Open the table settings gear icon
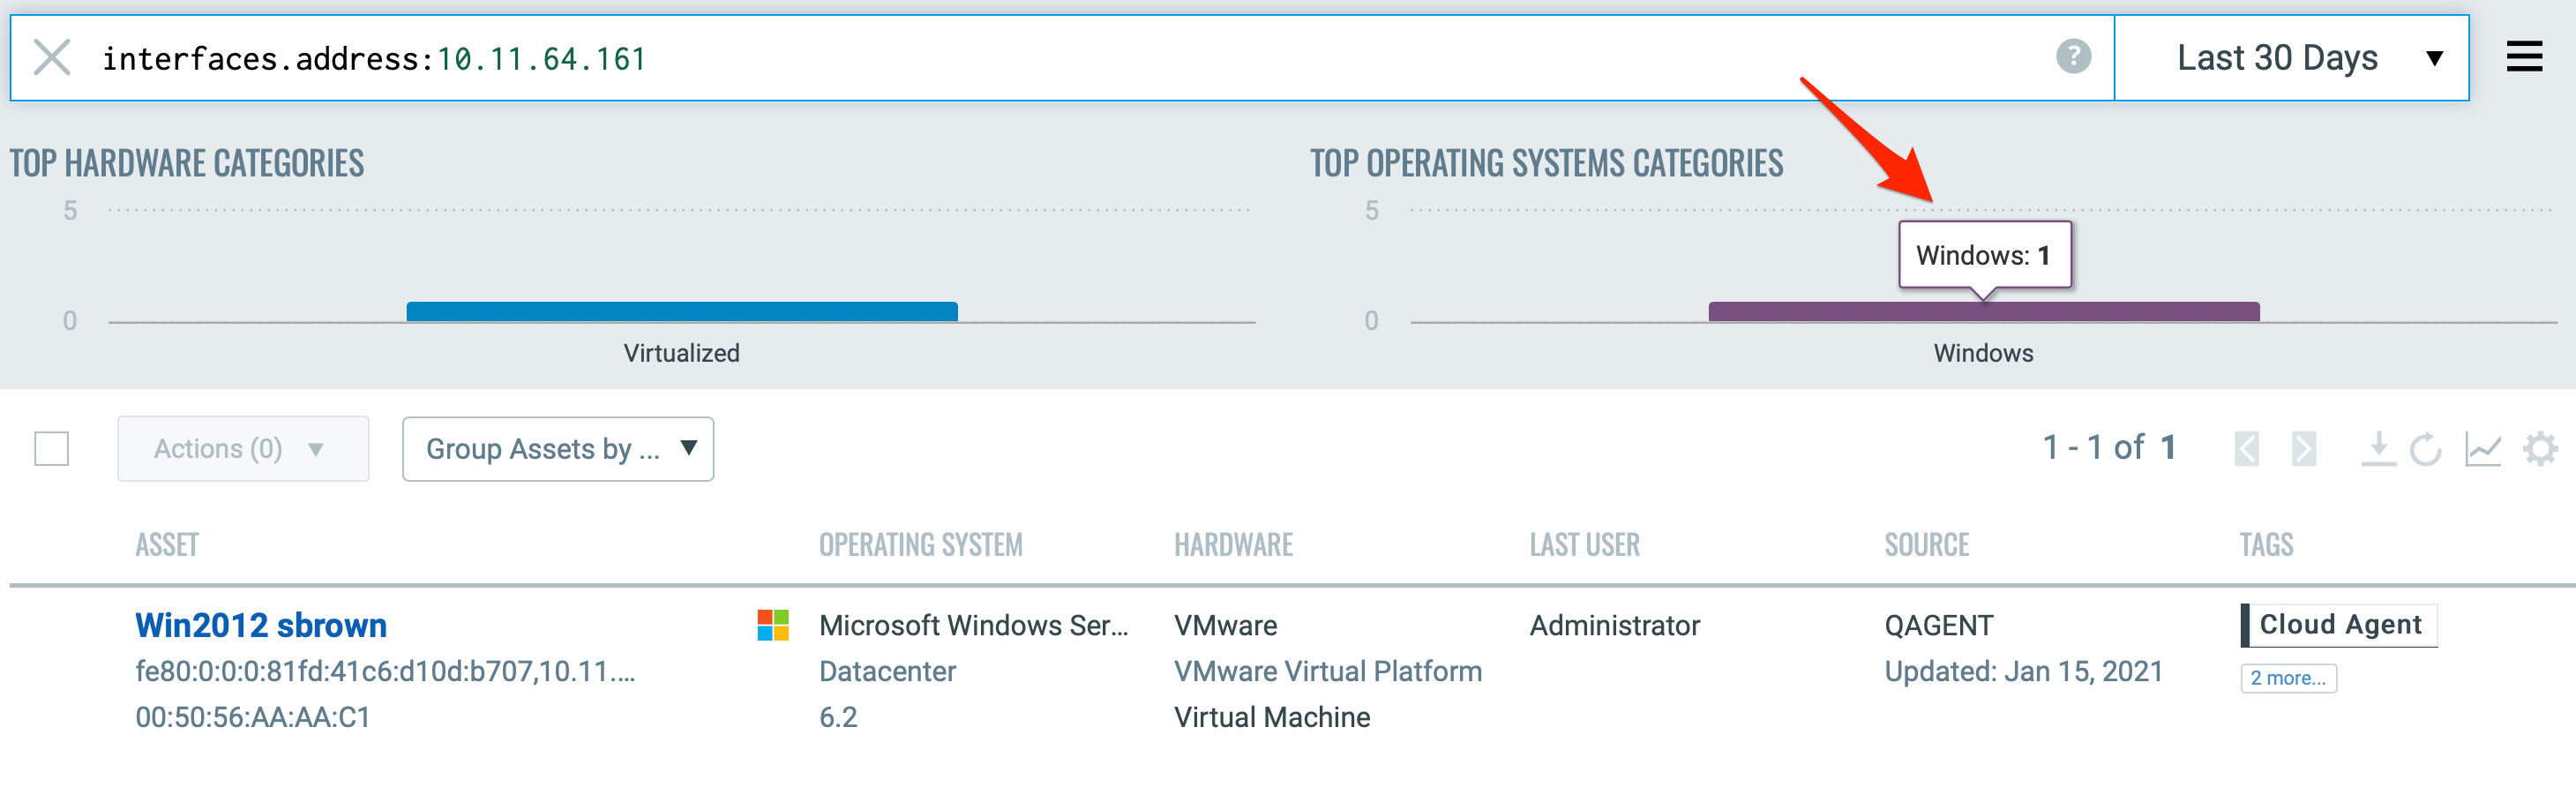The image size is (2576, 810). (2540, 449)
